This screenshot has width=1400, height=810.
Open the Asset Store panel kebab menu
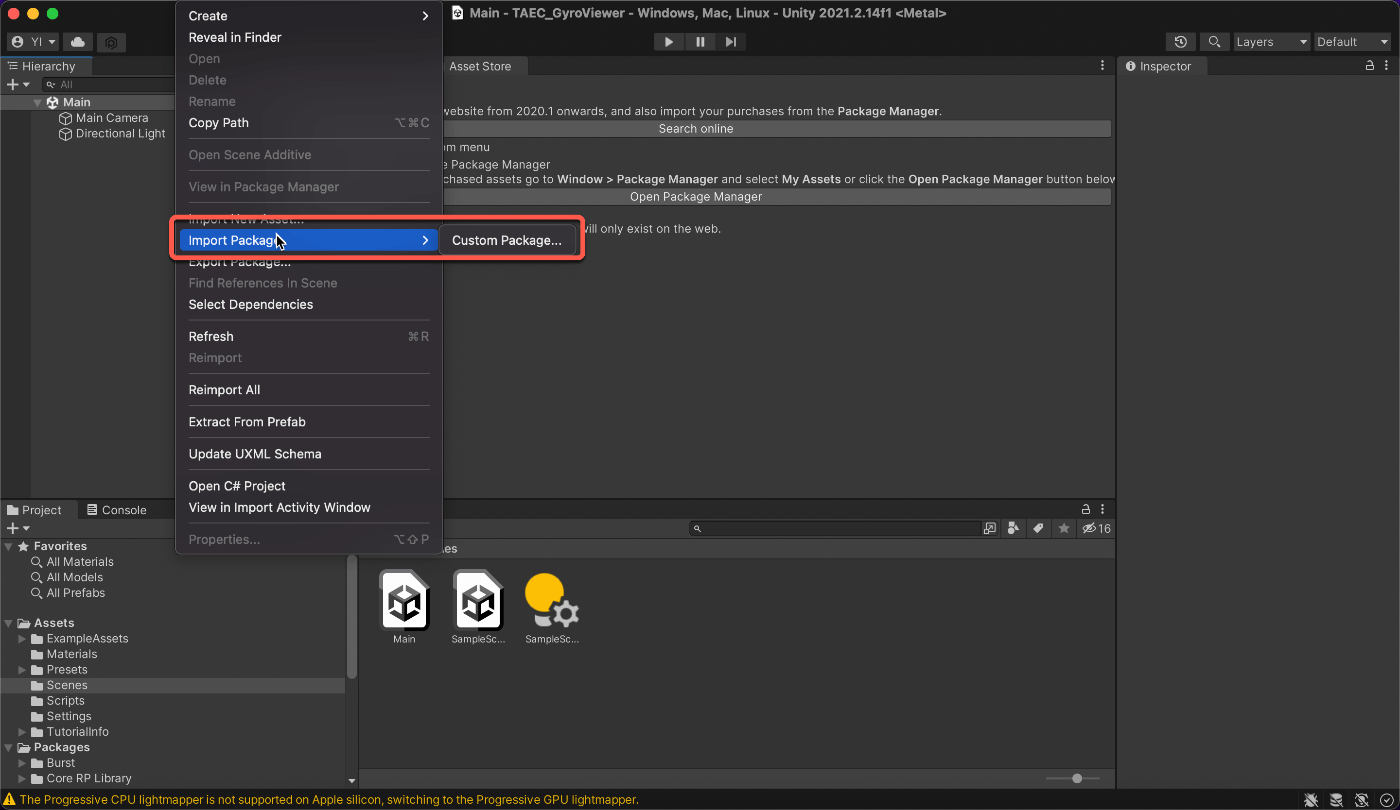click(1103, 66)
